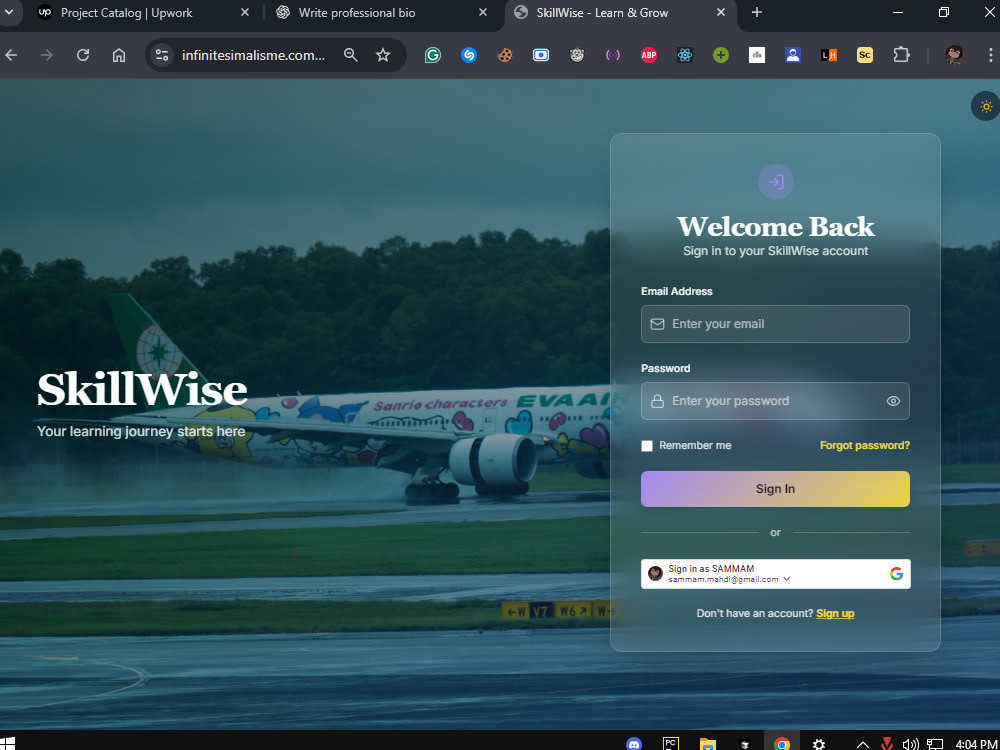Open the green plus extension

tap(721, 55)
